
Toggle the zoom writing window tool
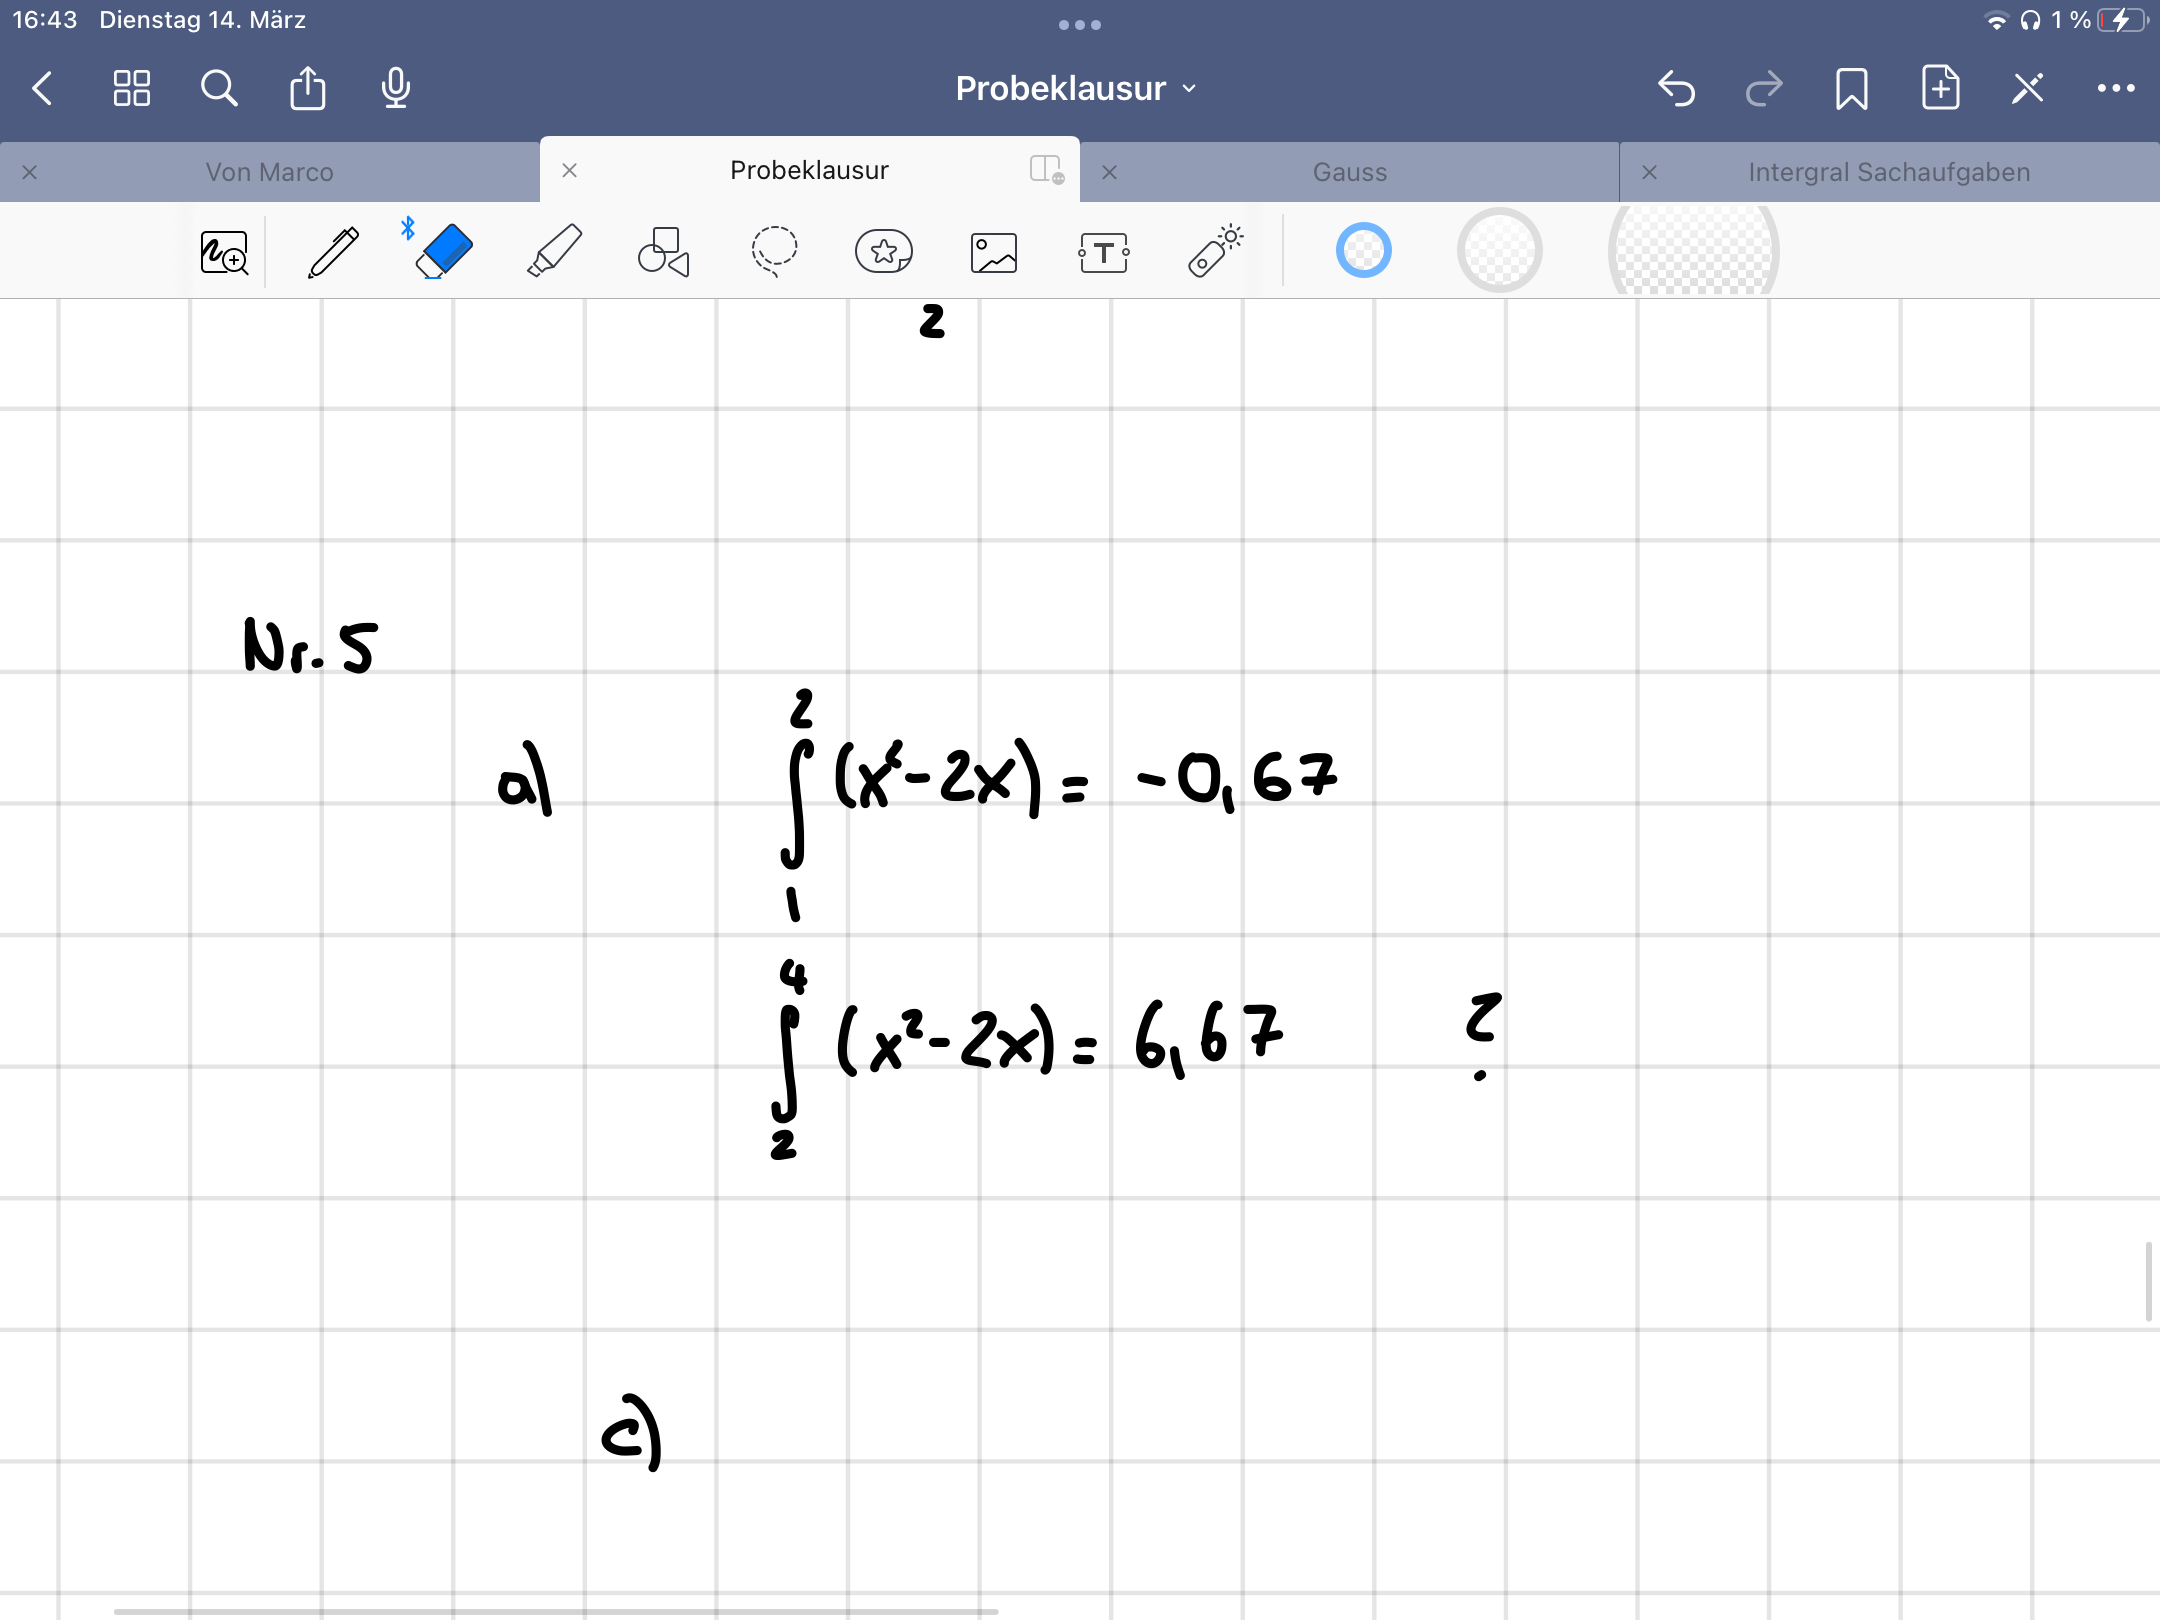tap(224, 251)
